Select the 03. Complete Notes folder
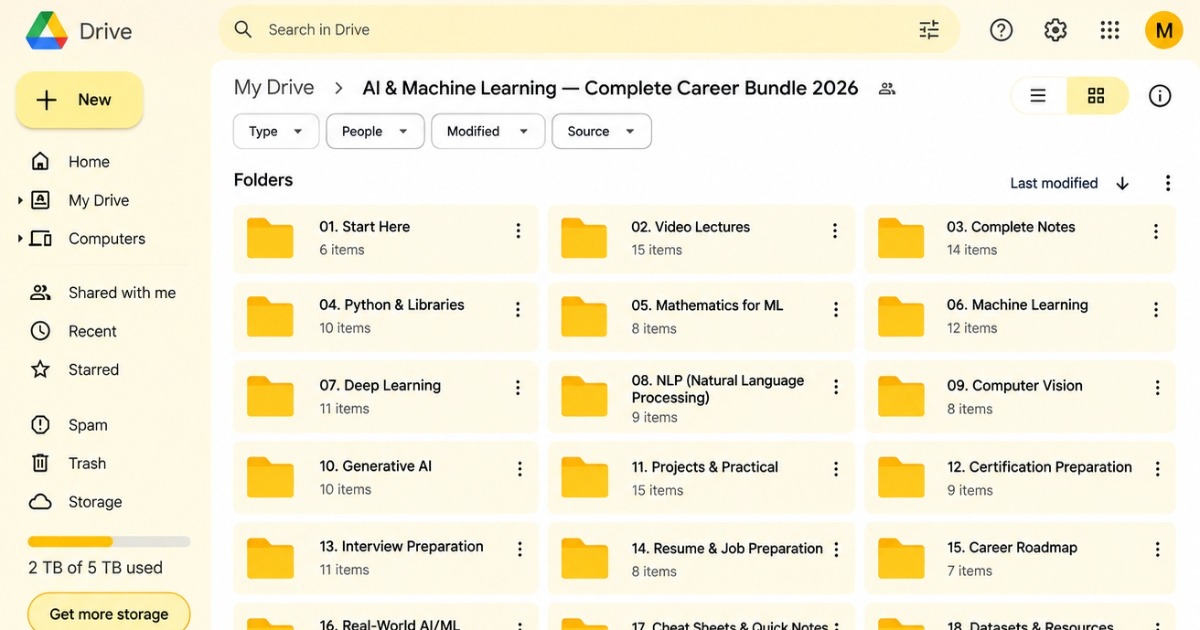1200x630 pixels. pos(1020,239)
